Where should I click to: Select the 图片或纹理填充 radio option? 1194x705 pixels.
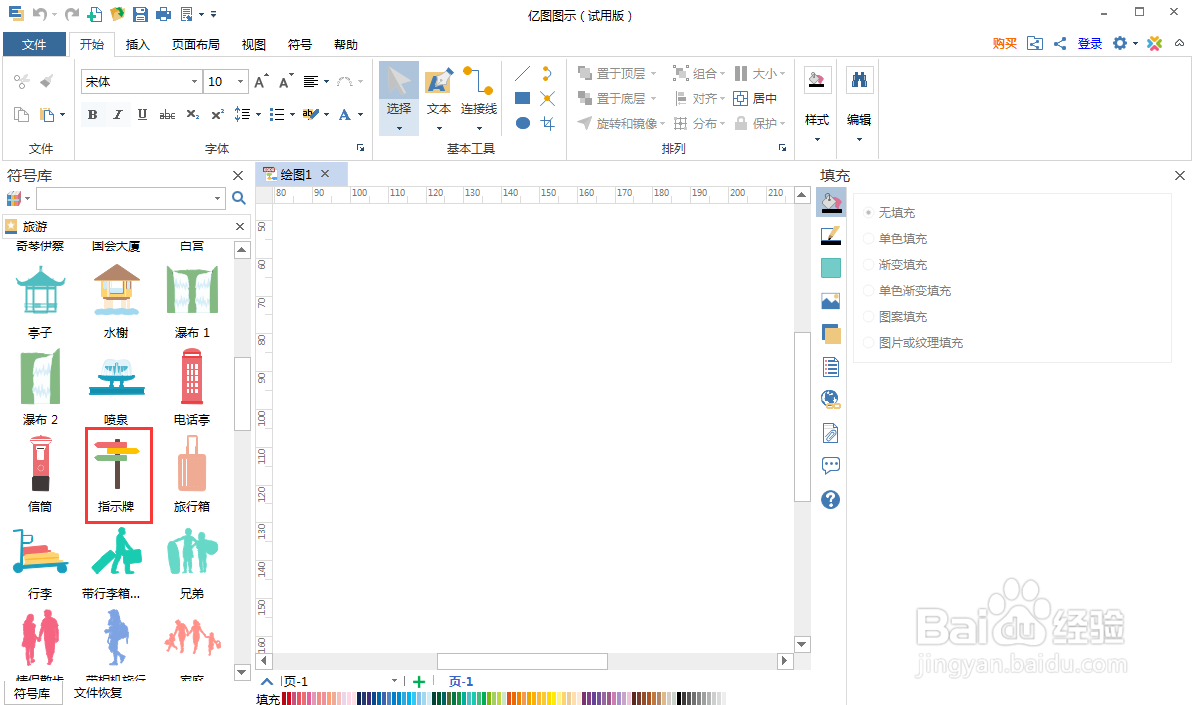[868, 343]
